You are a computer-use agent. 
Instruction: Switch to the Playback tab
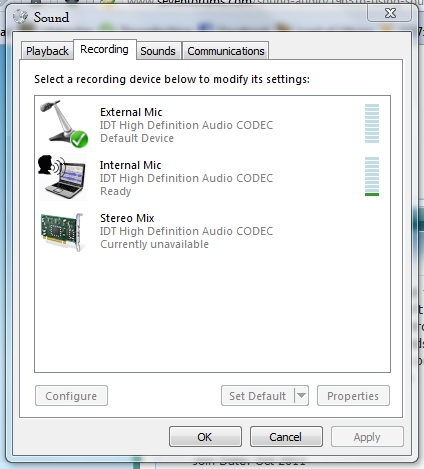pos(47,51)
